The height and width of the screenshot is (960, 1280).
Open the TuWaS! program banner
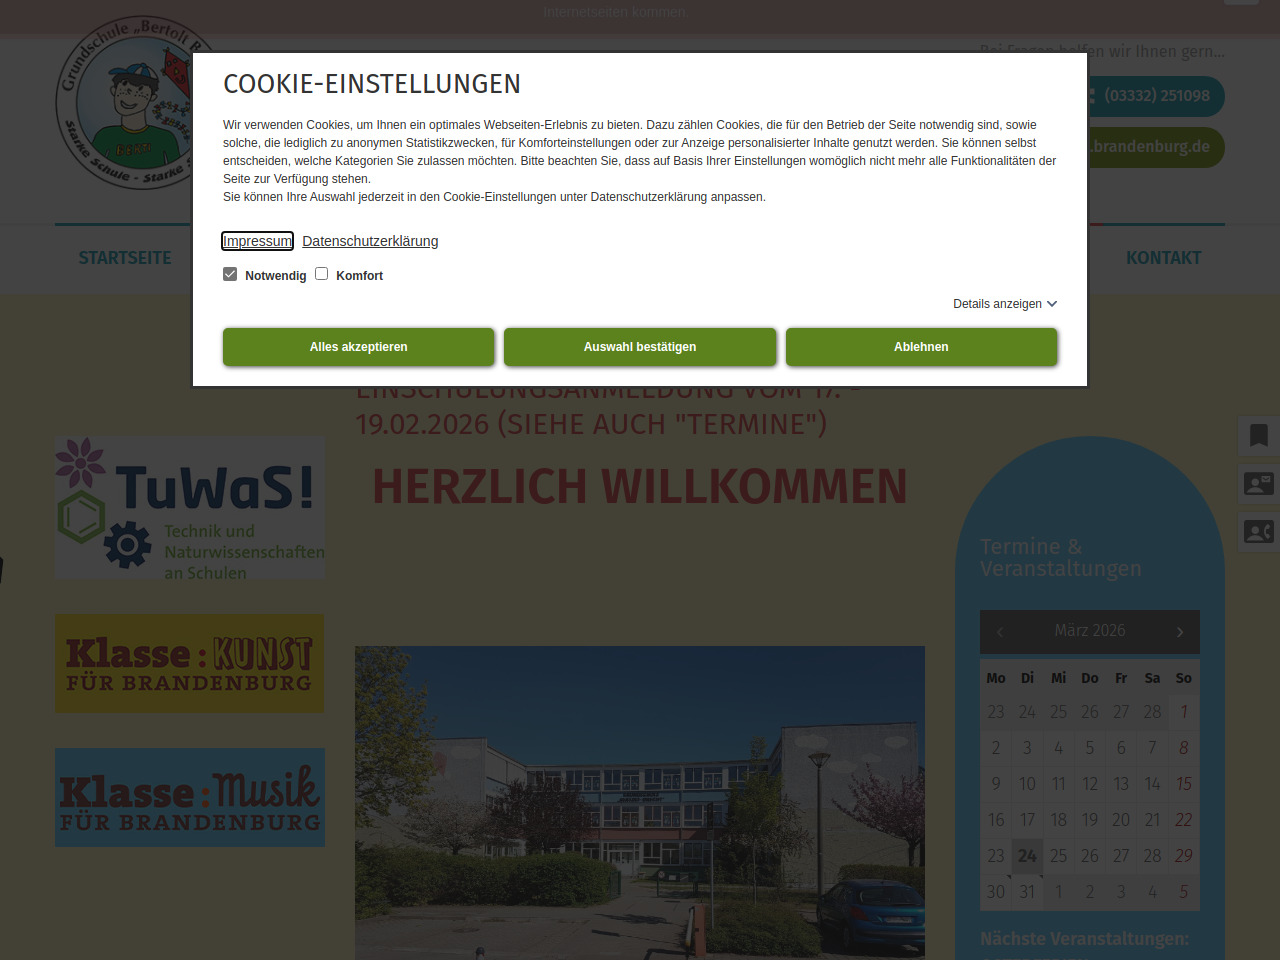coord(190,508)
